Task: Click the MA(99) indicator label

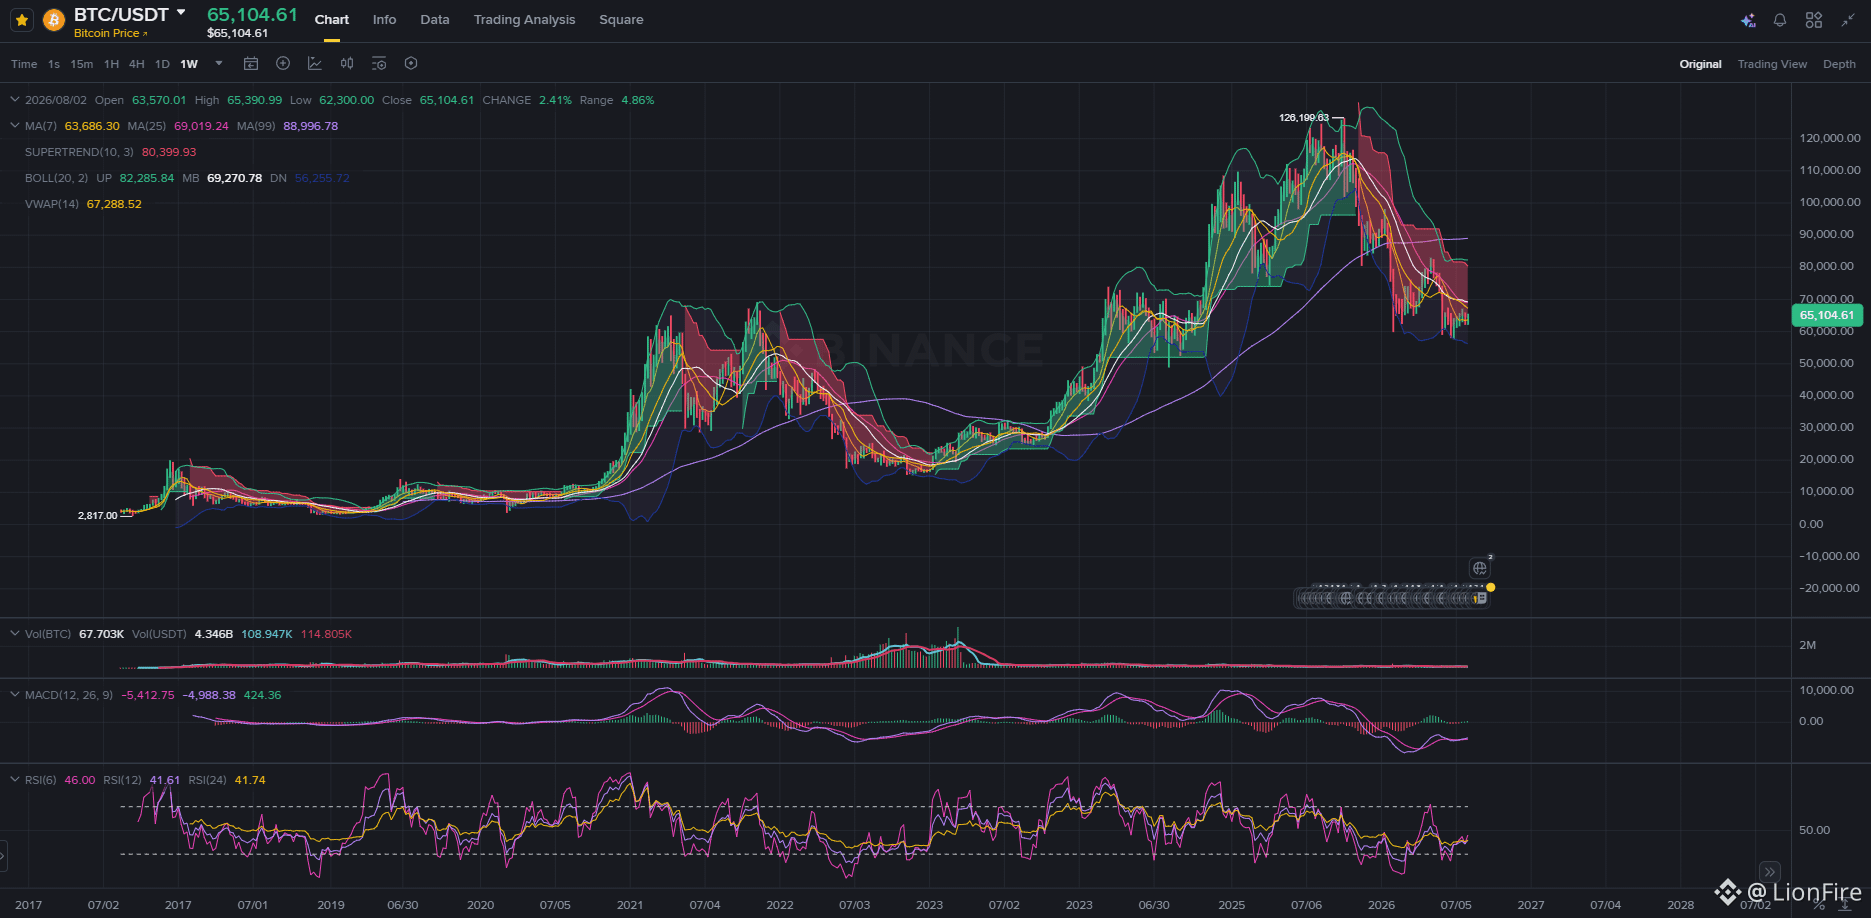Action: point(256,126)
